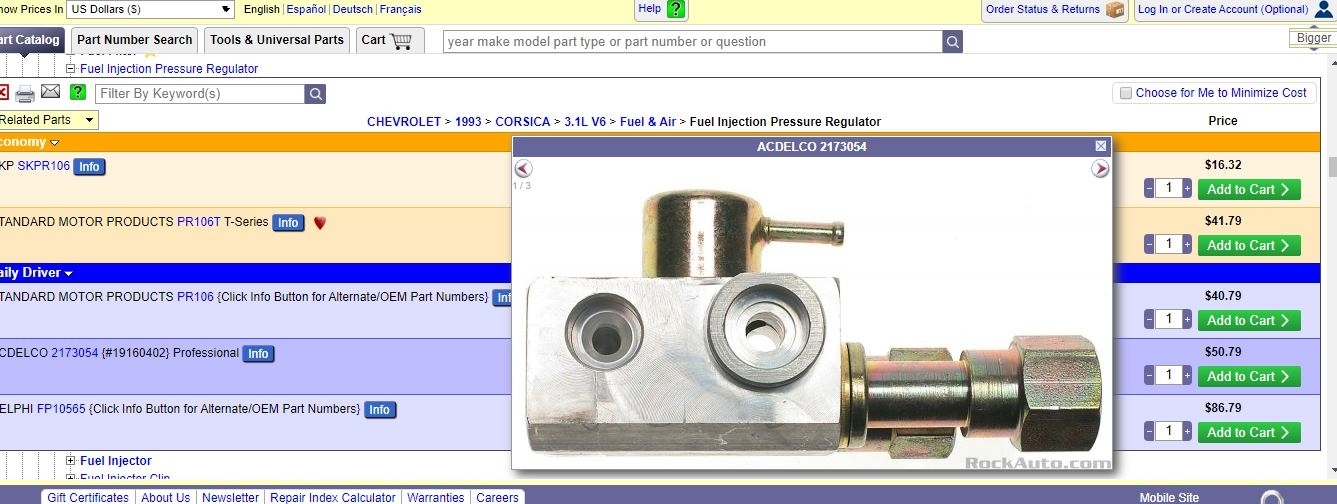This screenshot has width=1337, height=504.
Task: Add the $50.79 ACDELCO part to cart
Action: [x=1250, y=376]
